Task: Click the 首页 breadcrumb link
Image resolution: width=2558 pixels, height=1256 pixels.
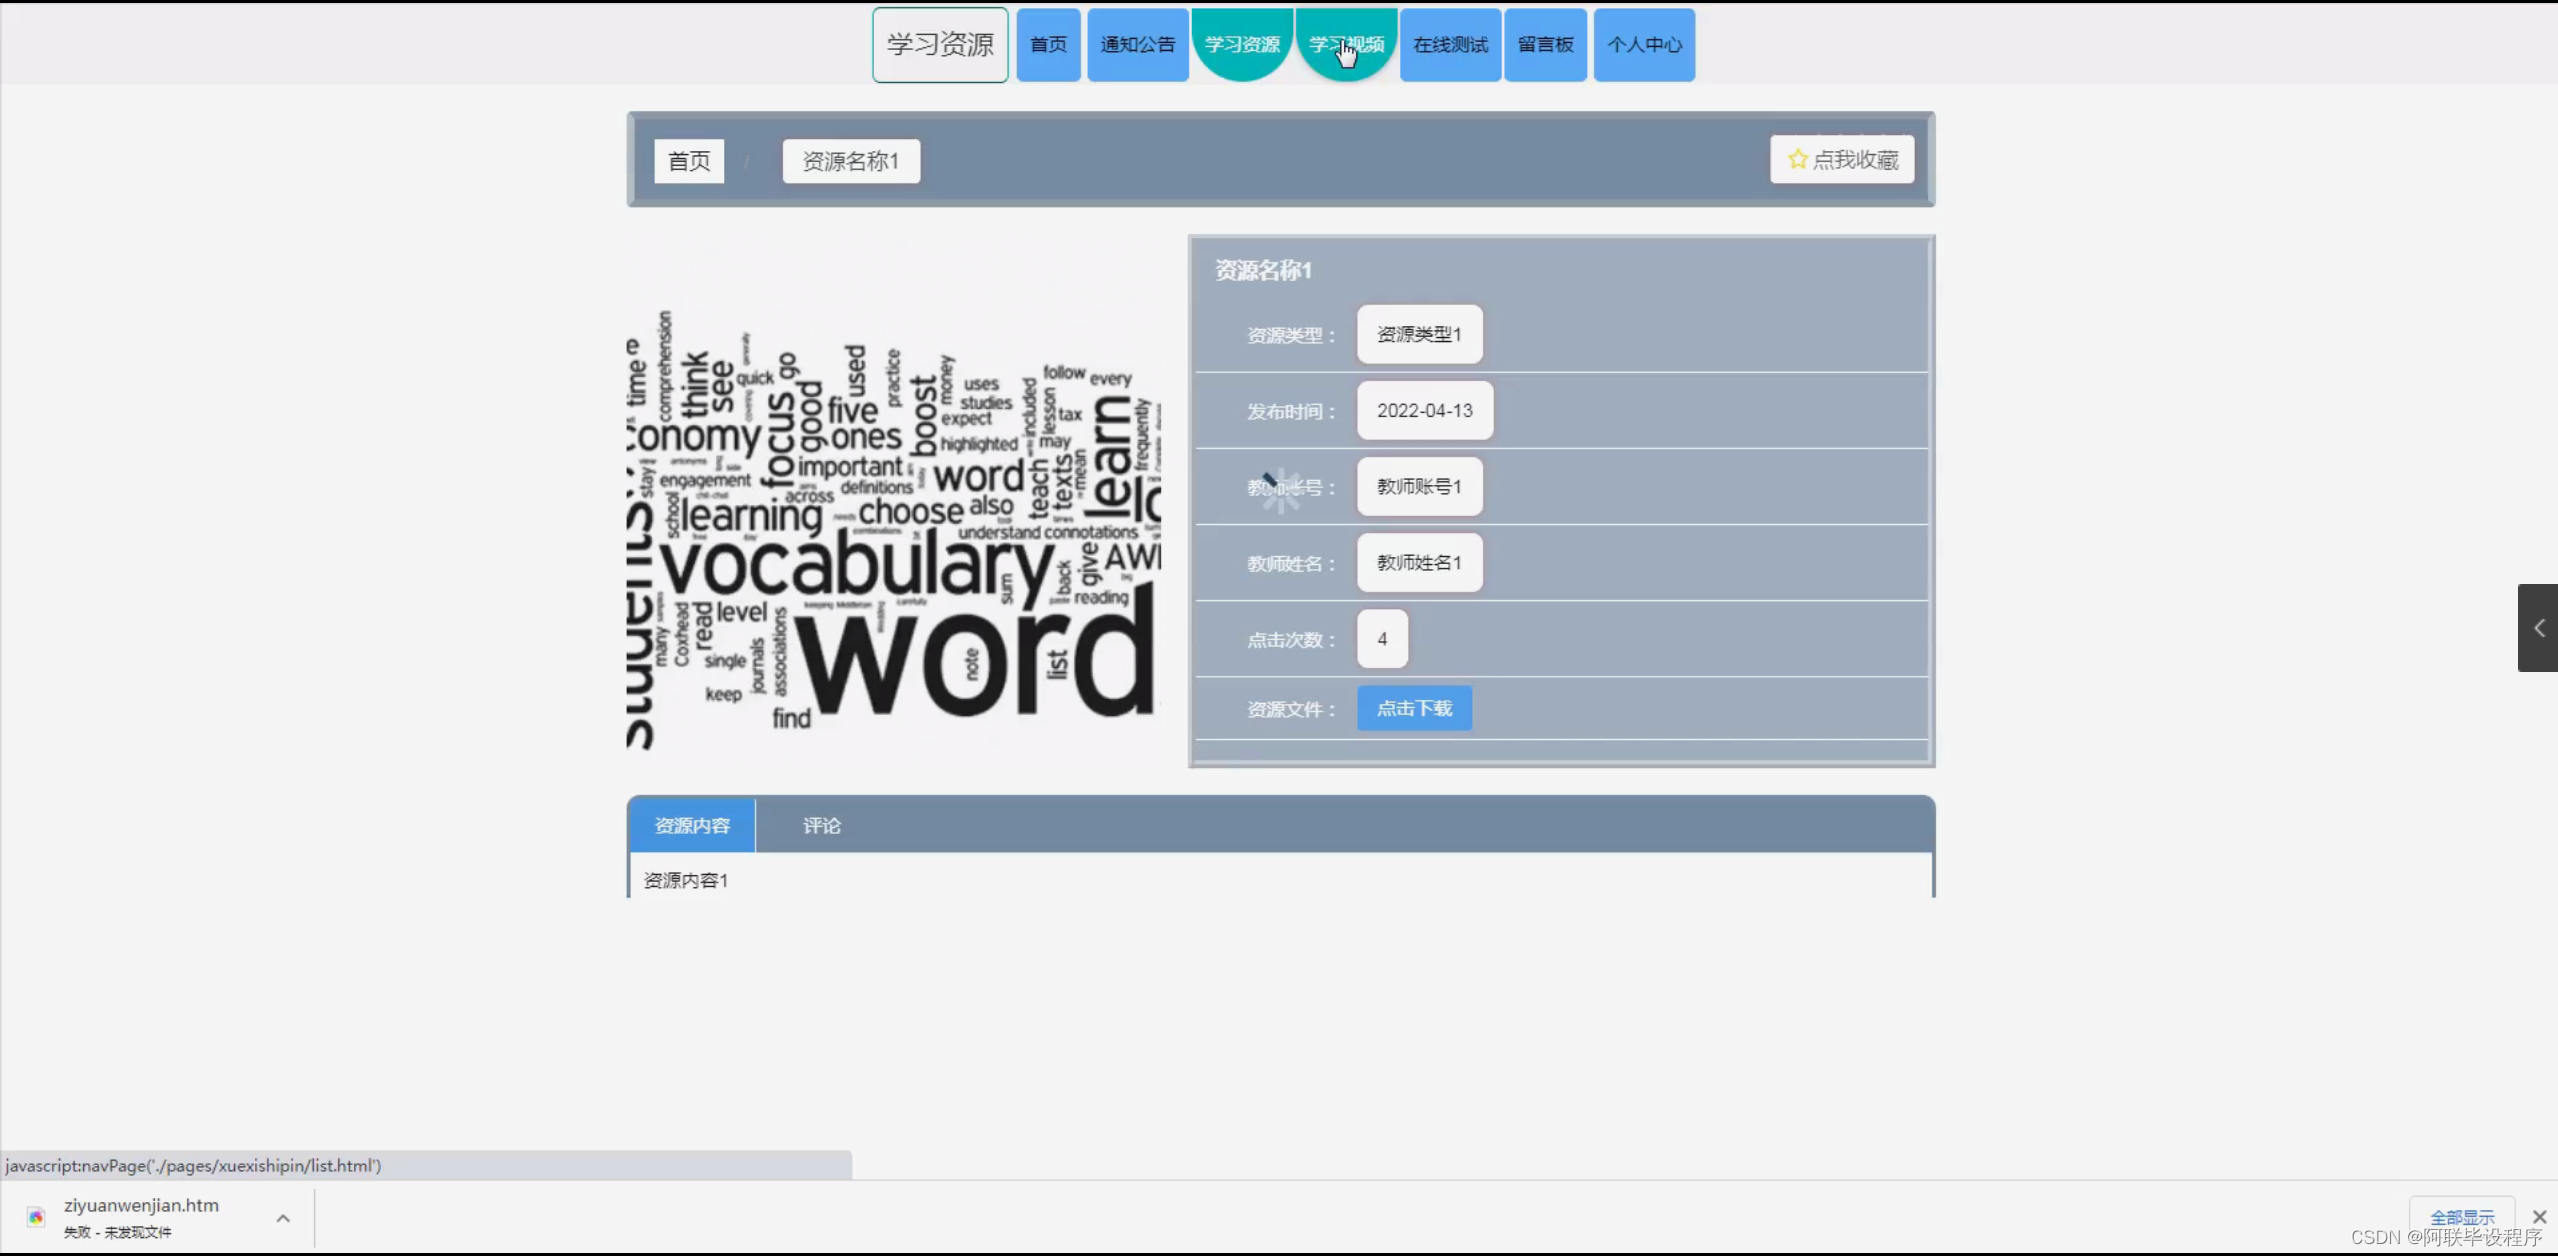Action: pos(689,161)
